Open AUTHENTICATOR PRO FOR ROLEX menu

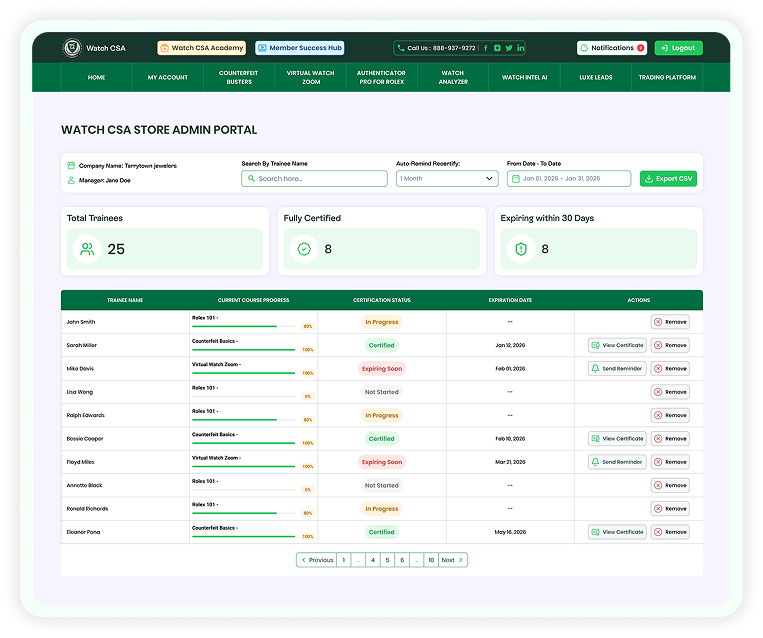click(x=382, y=77)
